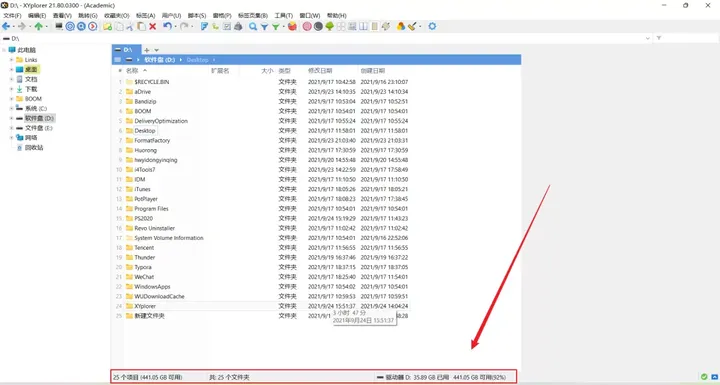The width and height of the screenshot is (720, 385).
Task: Expand the 系统 (C:) tree node
Action: (x=11, y=108)
